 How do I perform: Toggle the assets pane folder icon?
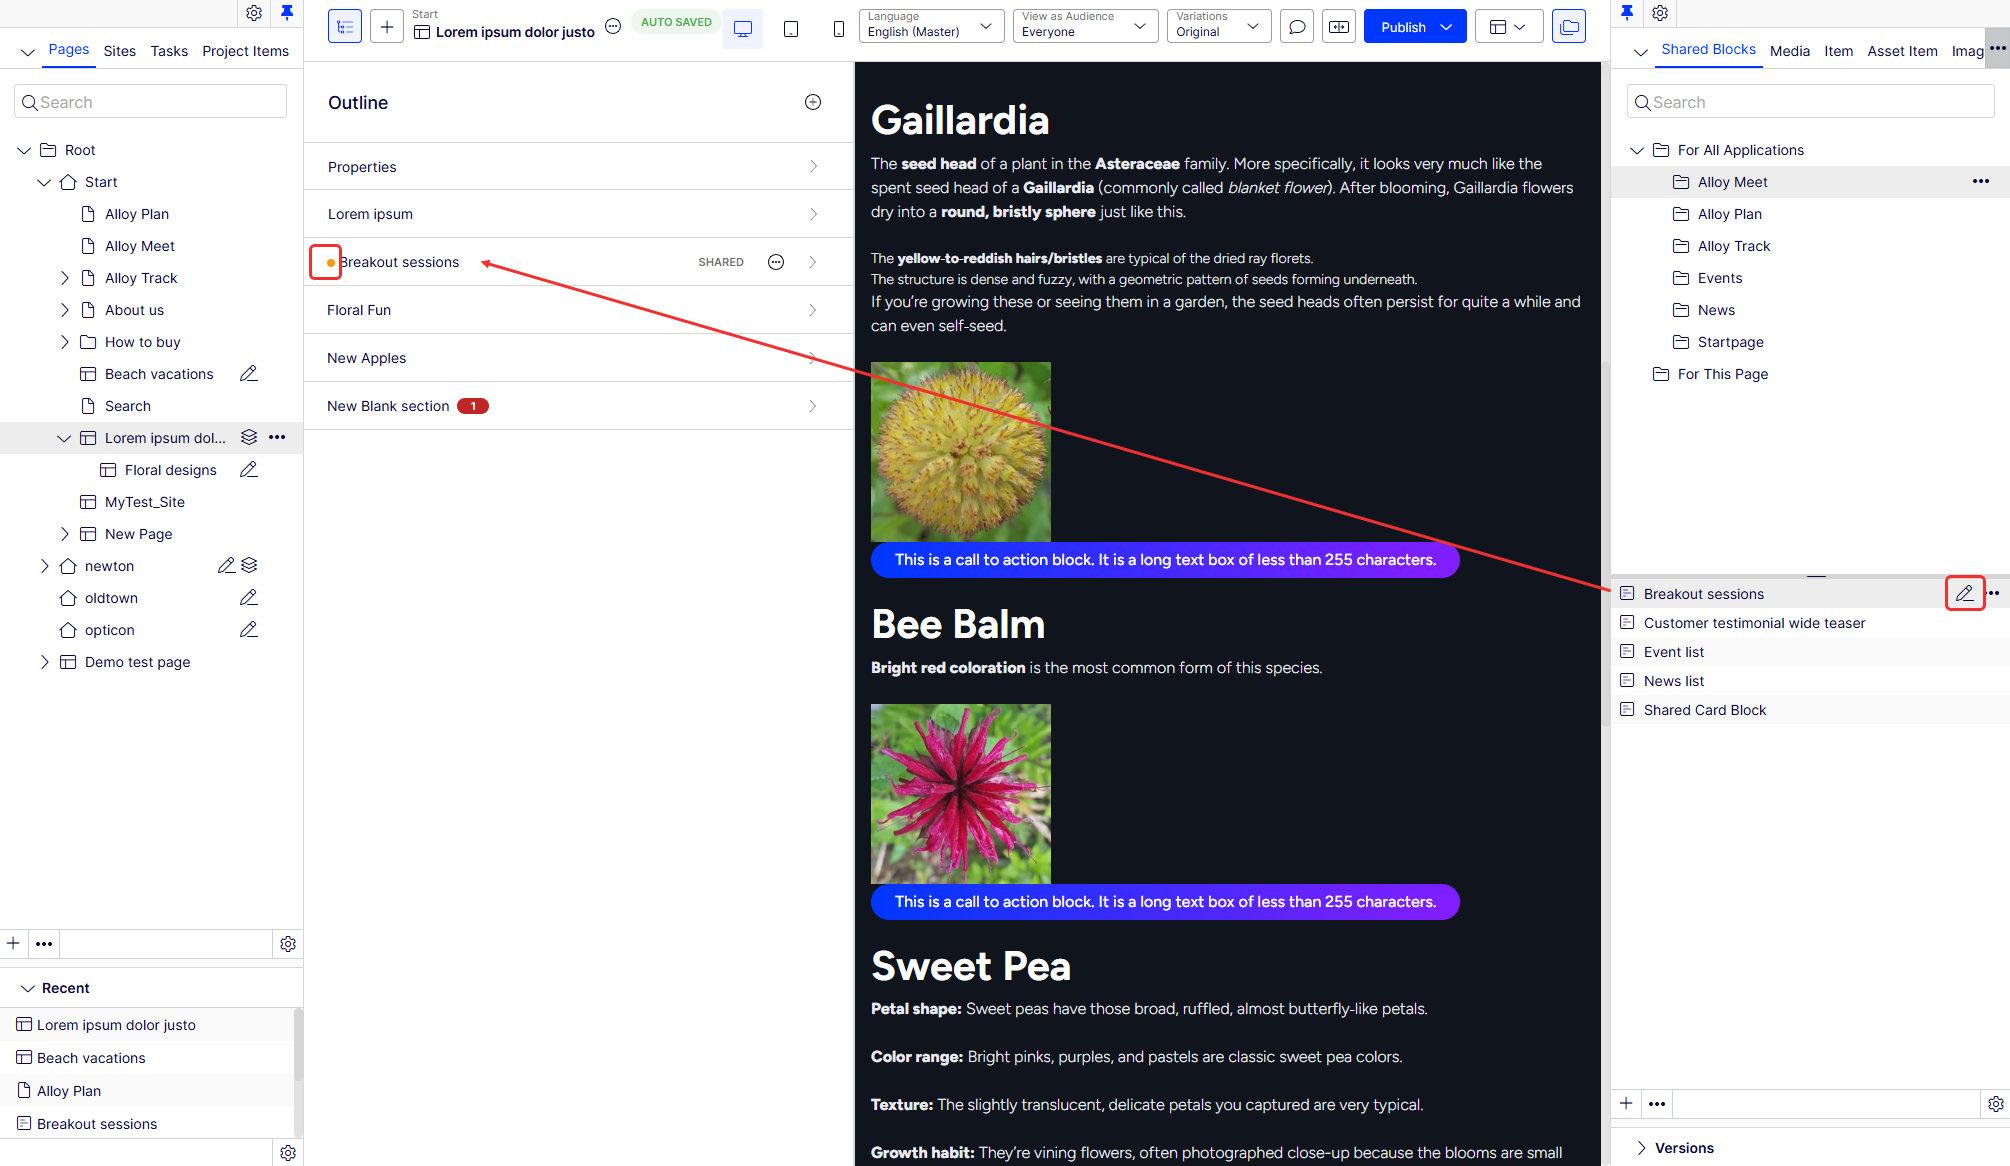pos(1568,27)
